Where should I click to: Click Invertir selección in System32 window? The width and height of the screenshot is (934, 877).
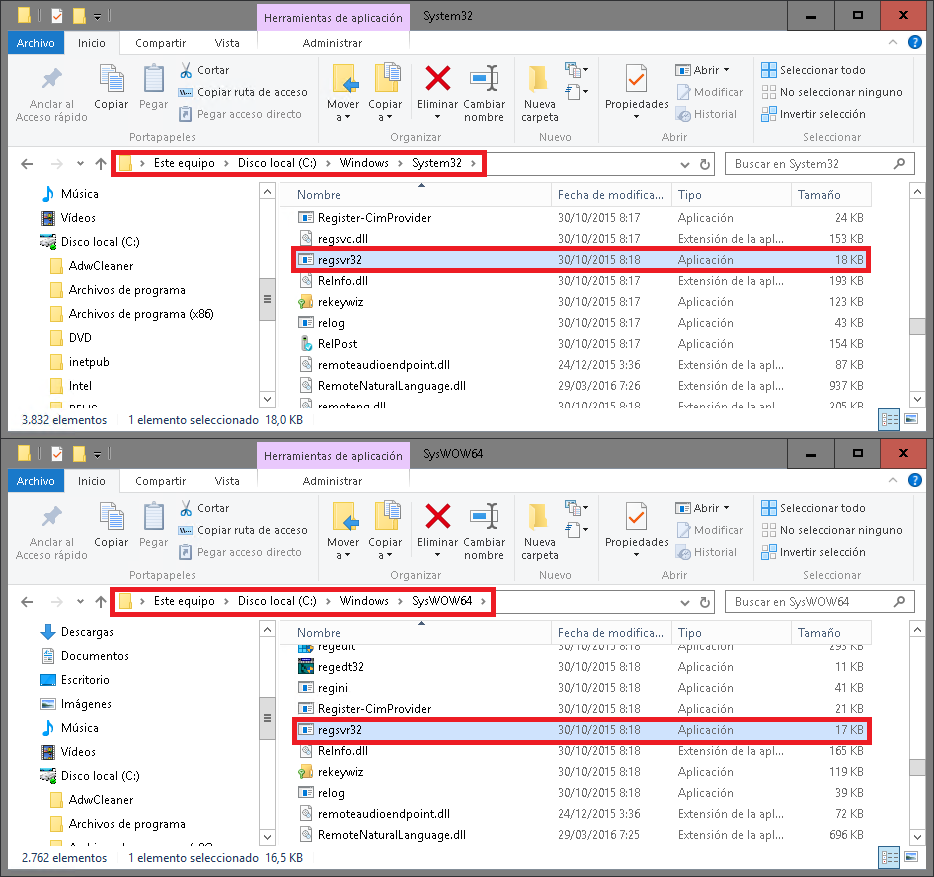point(813,114)
